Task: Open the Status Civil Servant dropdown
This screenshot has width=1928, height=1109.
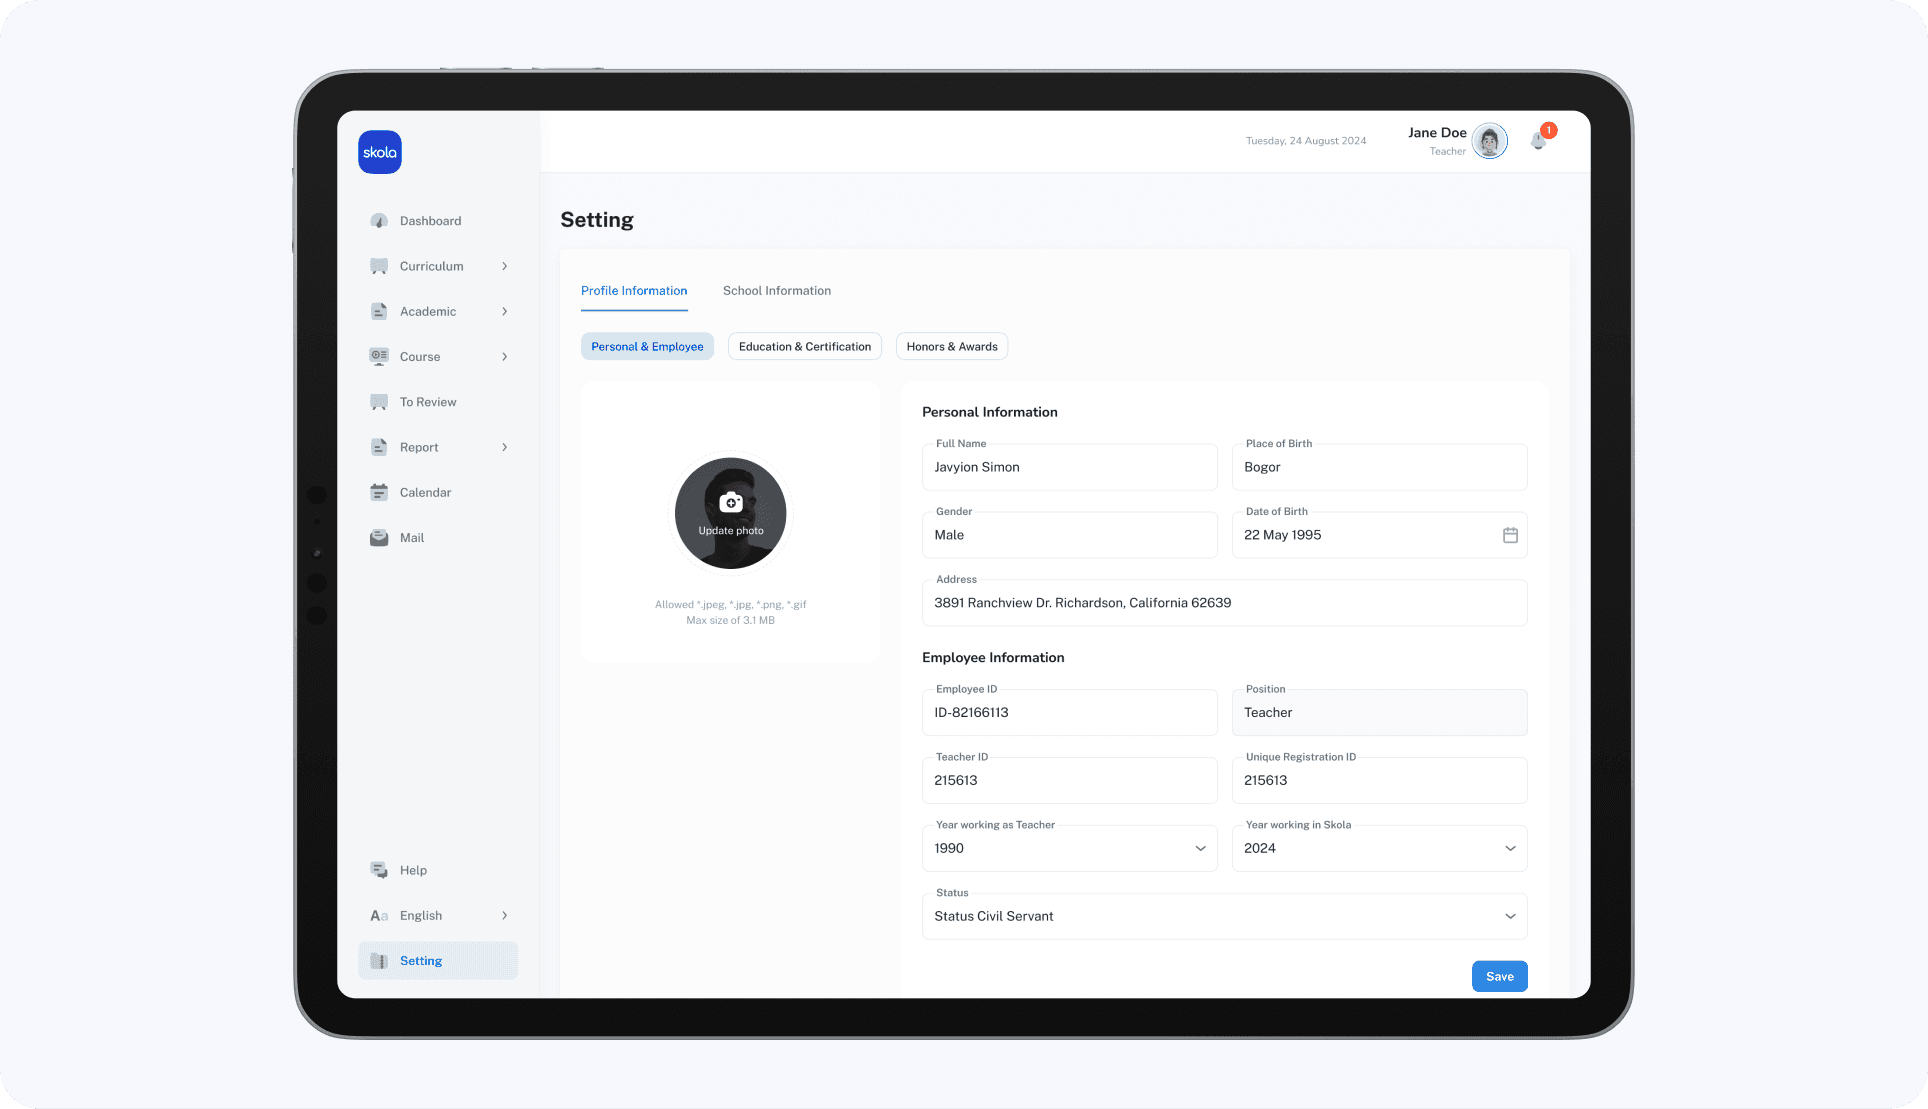Action: (x=1510, y=916)
